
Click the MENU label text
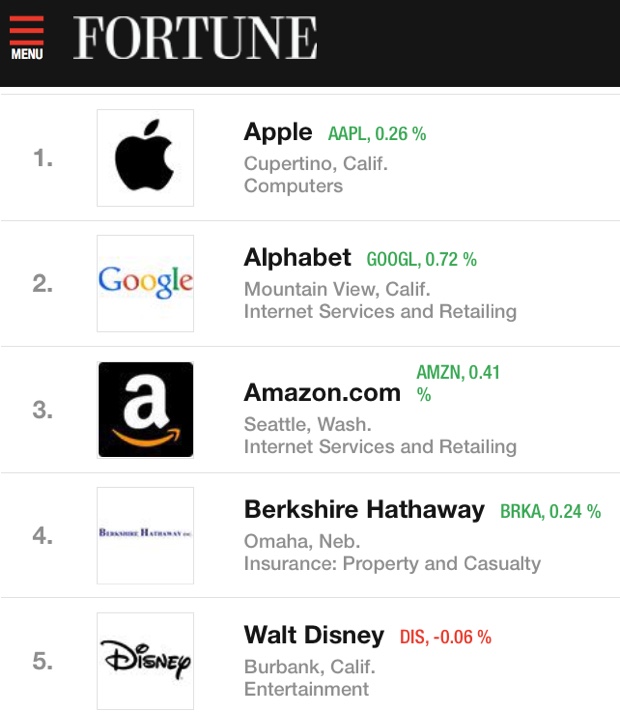click(x=27, y=54)
